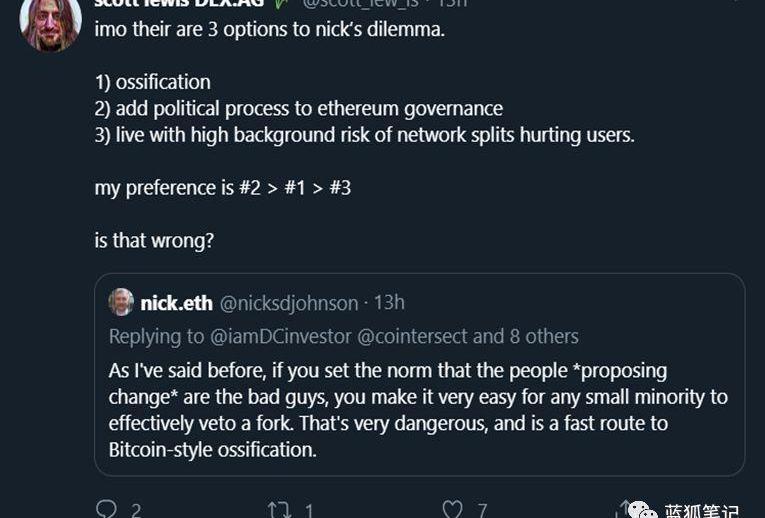This screenshot has width=765, height=518.
Task: Open the @nicksdjohnson handle
Action: click(288, 303)
